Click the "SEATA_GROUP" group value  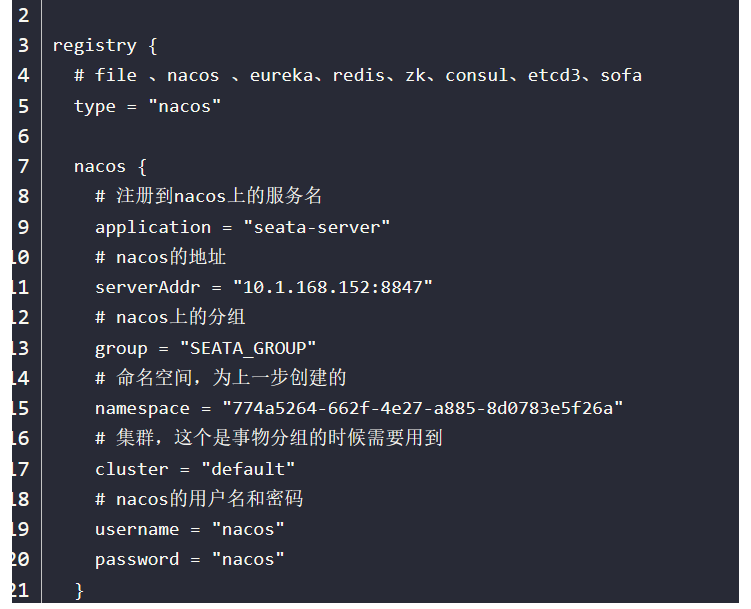(x=248, y=348)
